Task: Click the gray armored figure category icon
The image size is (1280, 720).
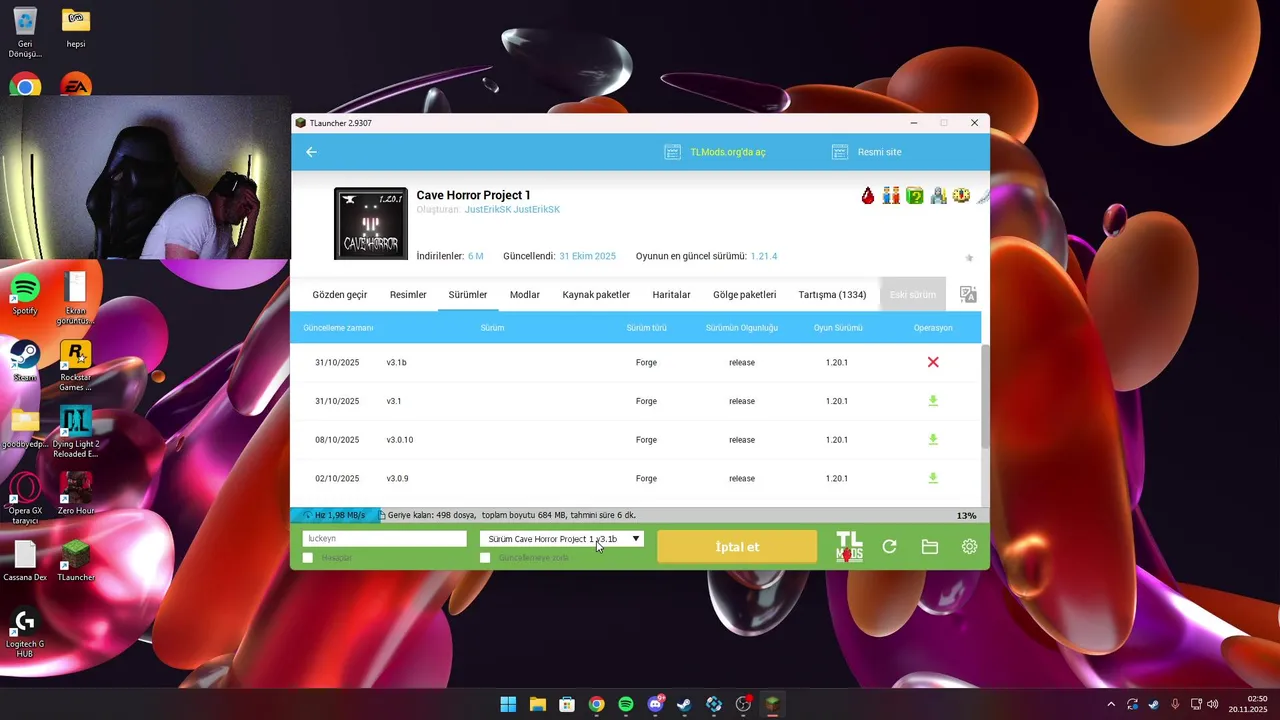Action: [x=938, y=196]
